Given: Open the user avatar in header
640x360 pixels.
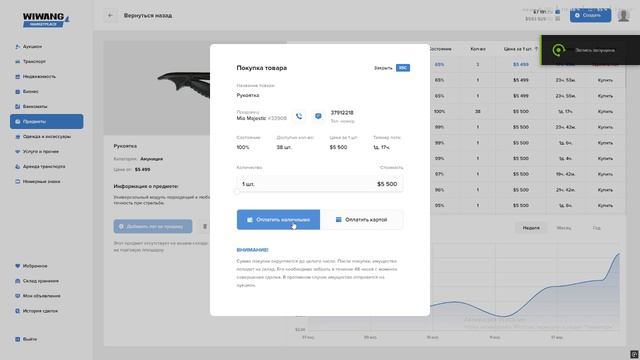Looking at the screenshot, I should pos(623,16).
